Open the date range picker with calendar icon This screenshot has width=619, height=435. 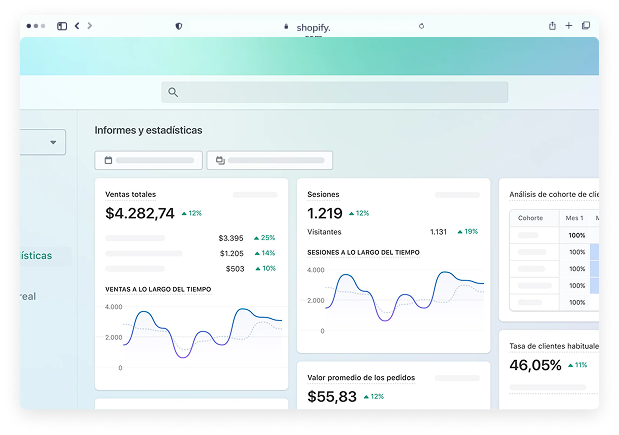pos(148,160)
